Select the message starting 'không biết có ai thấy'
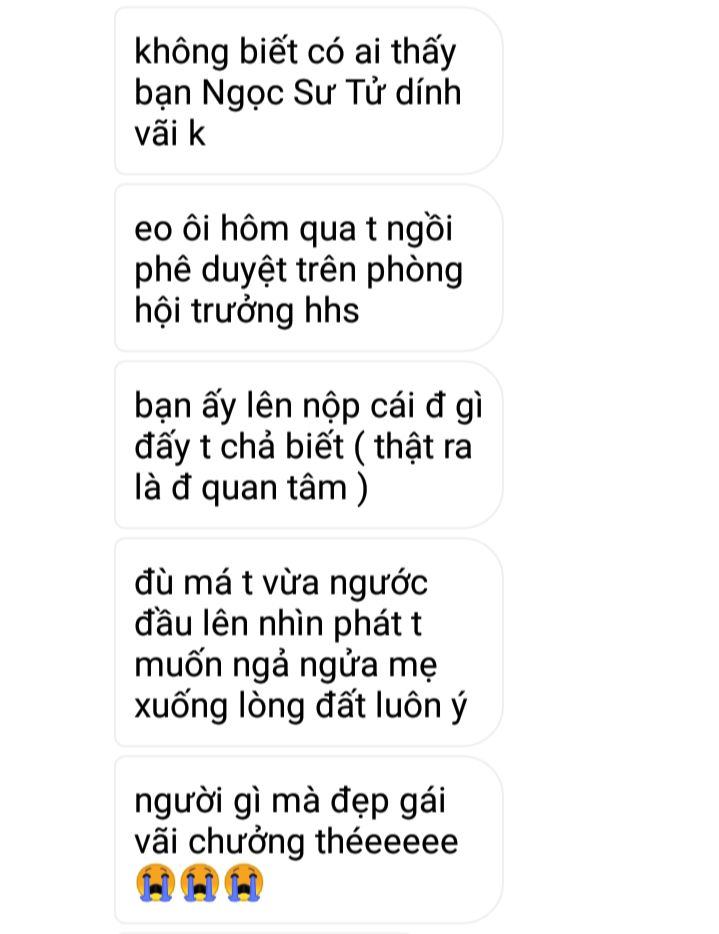 pos(308,91)
